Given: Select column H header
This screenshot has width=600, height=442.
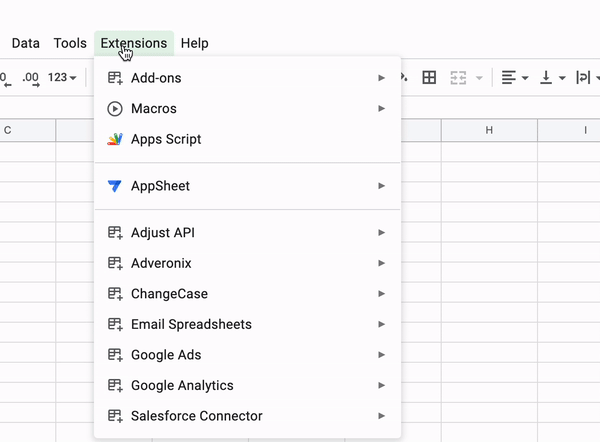Looking at the screenshot, I should (x=489, y=130).
